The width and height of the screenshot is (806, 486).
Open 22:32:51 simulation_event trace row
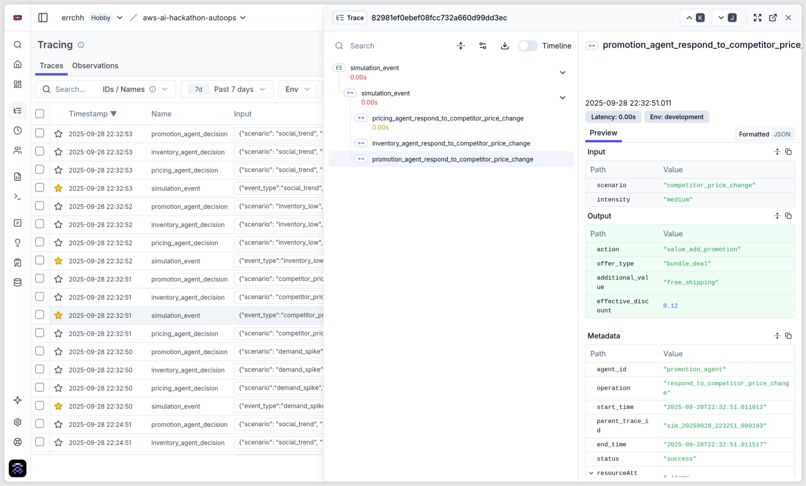[178, 315]
